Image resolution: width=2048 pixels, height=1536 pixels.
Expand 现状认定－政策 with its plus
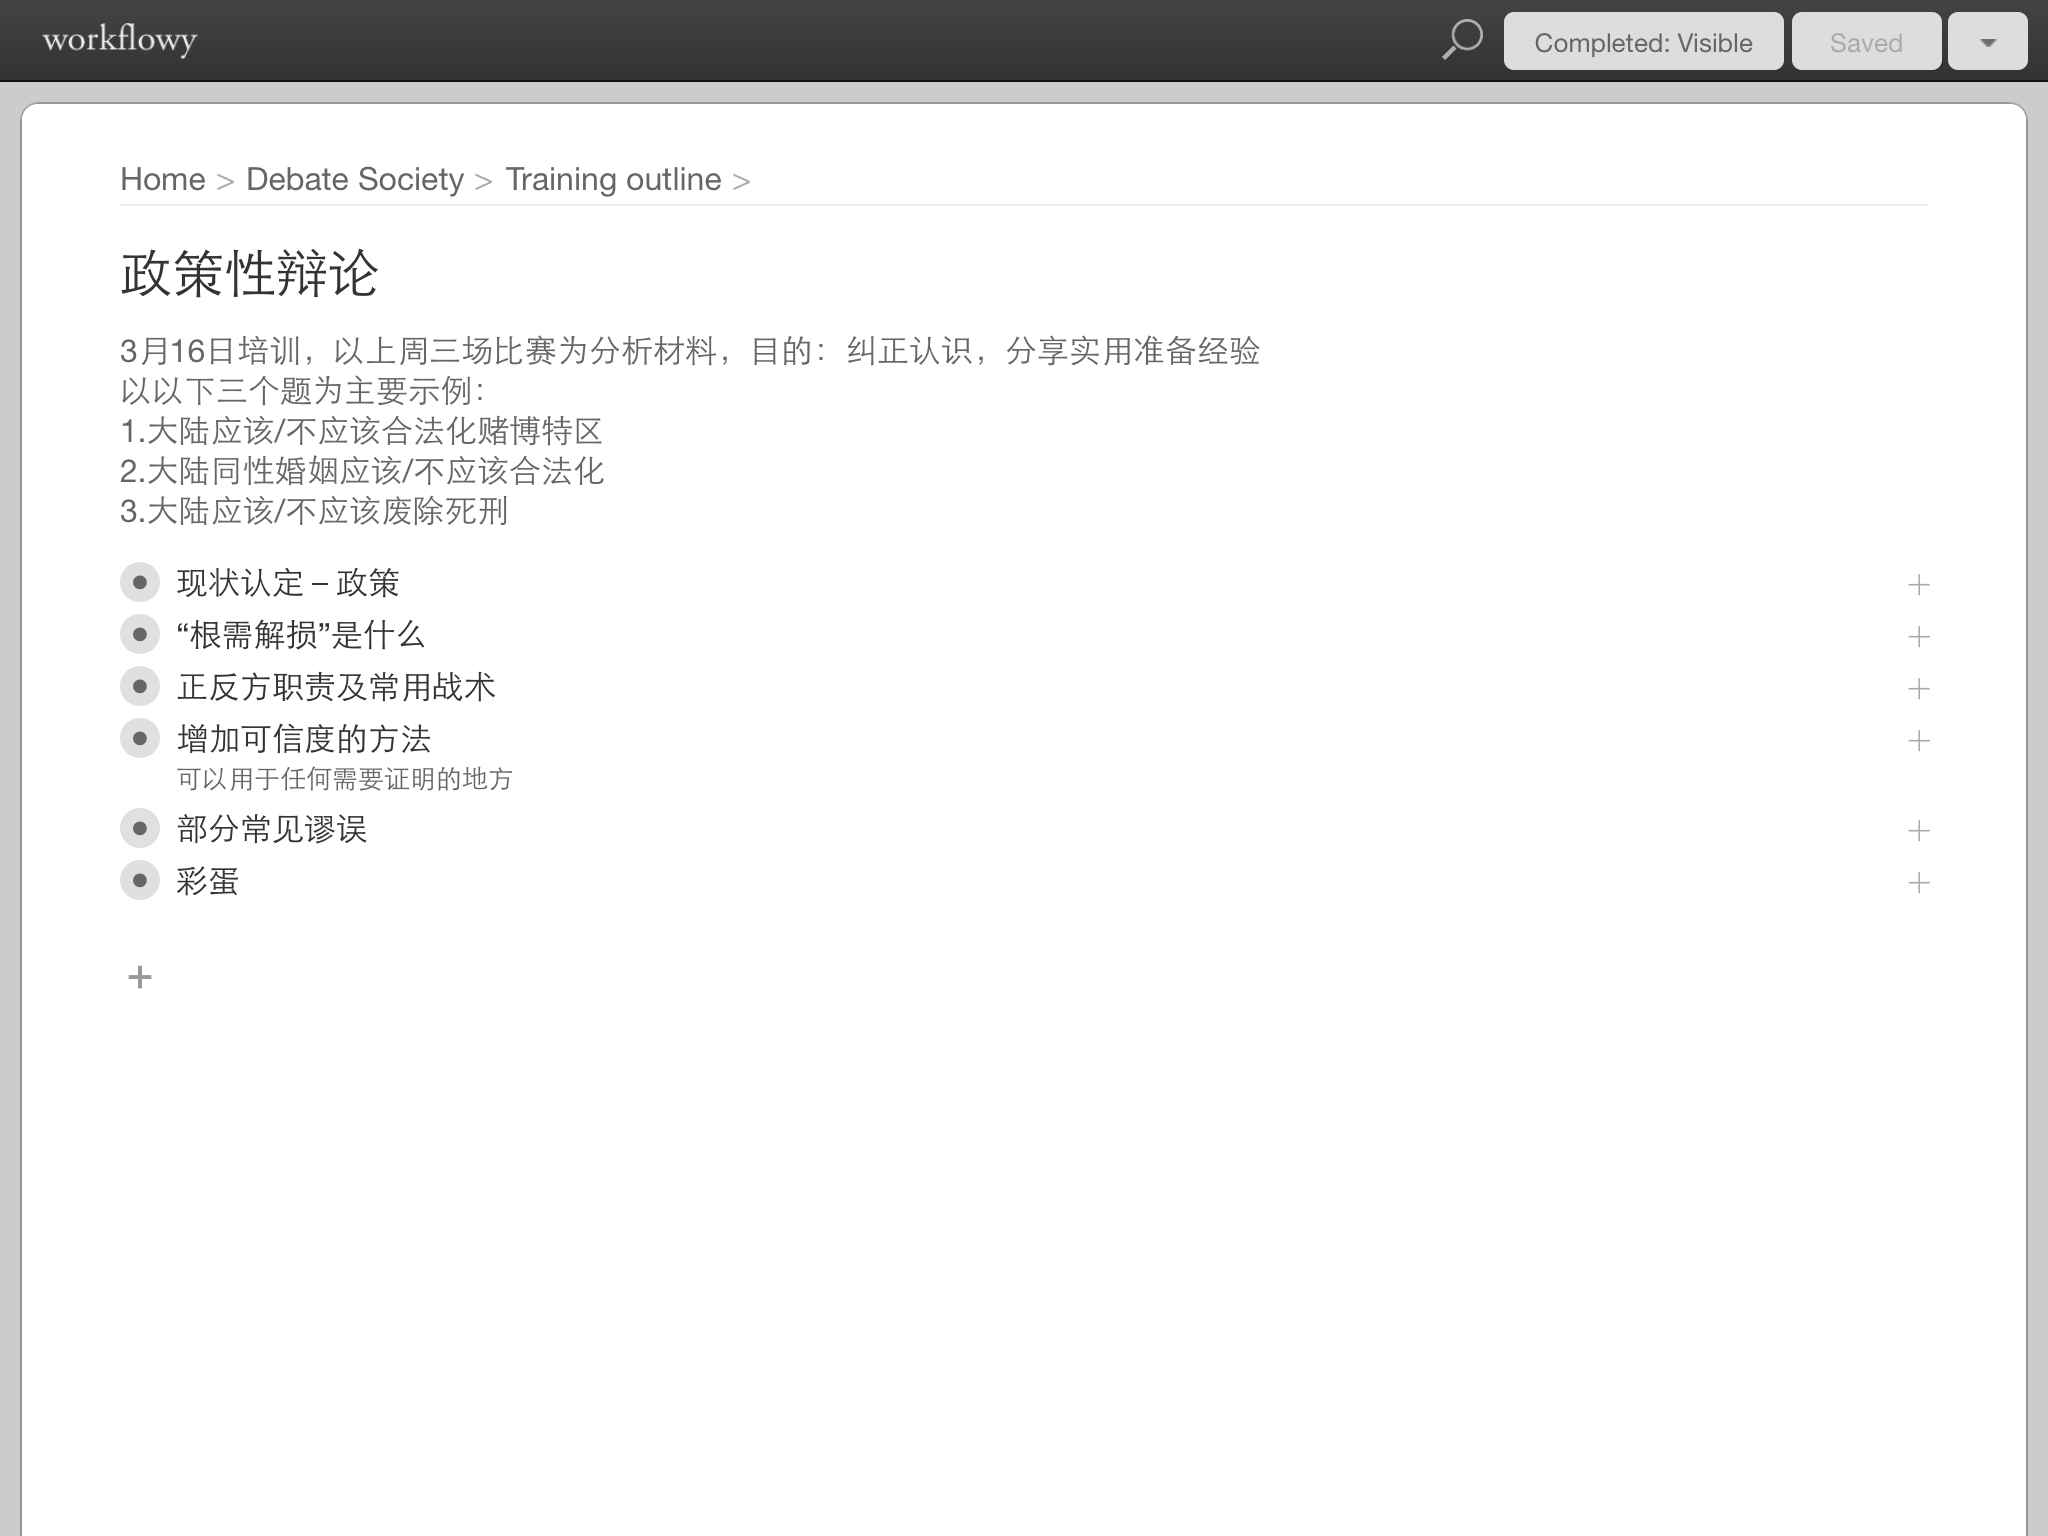1918,585
